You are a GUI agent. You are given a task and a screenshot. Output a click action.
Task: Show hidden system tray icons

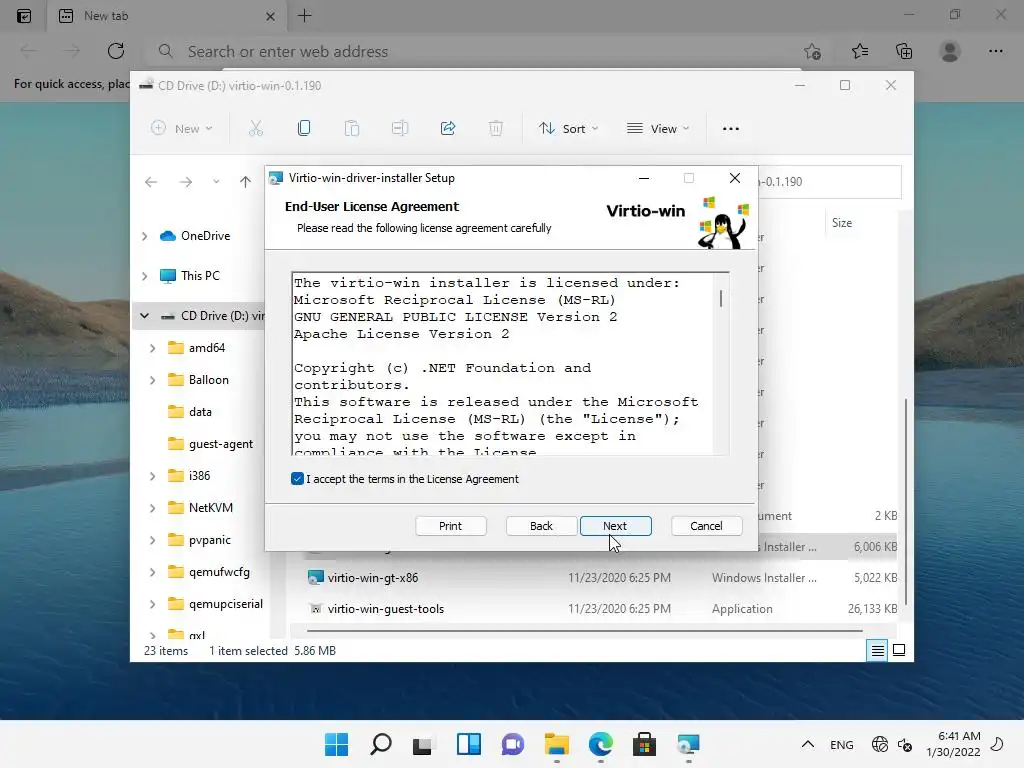coord(808,744)
